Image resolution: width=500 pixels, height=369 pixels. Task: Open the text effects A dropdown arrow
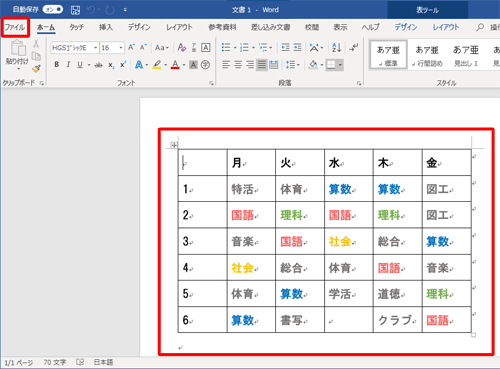pos(147,65)
